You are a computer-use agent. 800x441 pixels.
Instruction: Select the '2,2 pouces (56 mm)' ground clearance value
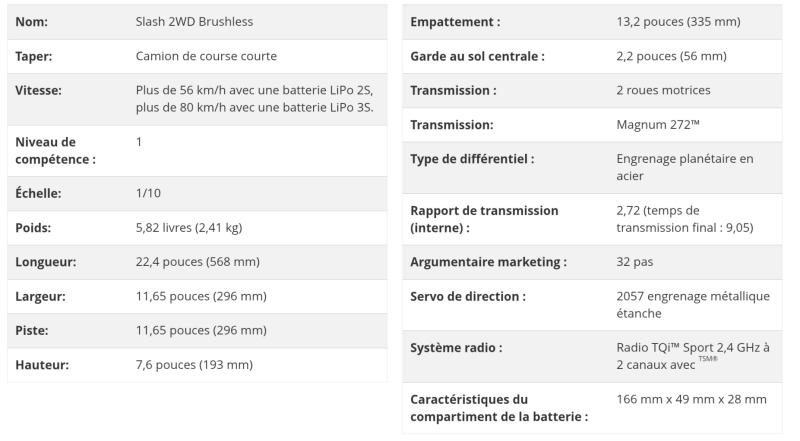pyautogui.click(x=671, y=56)
